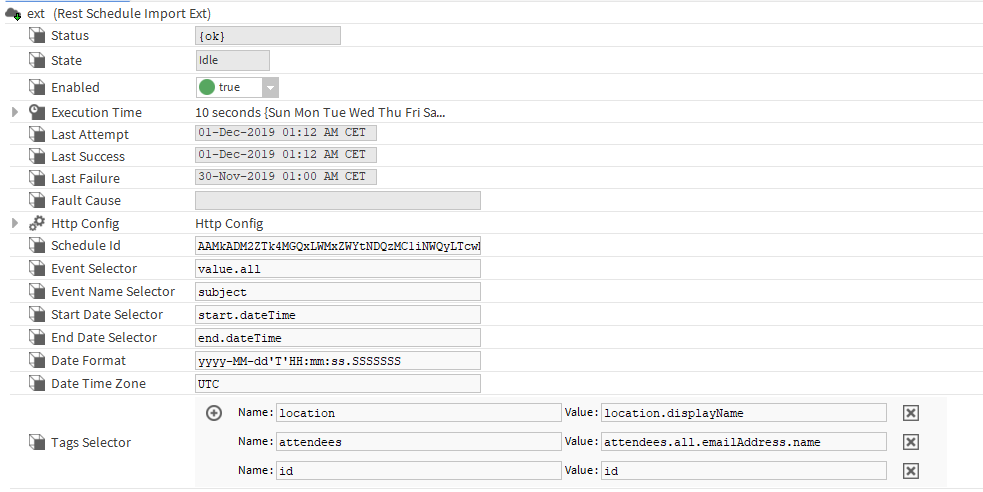Click the Status property icon

[37, 36]
